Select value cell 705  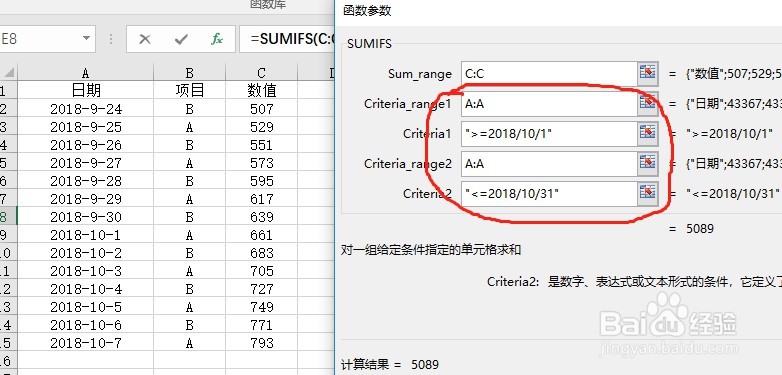point(261,270)
